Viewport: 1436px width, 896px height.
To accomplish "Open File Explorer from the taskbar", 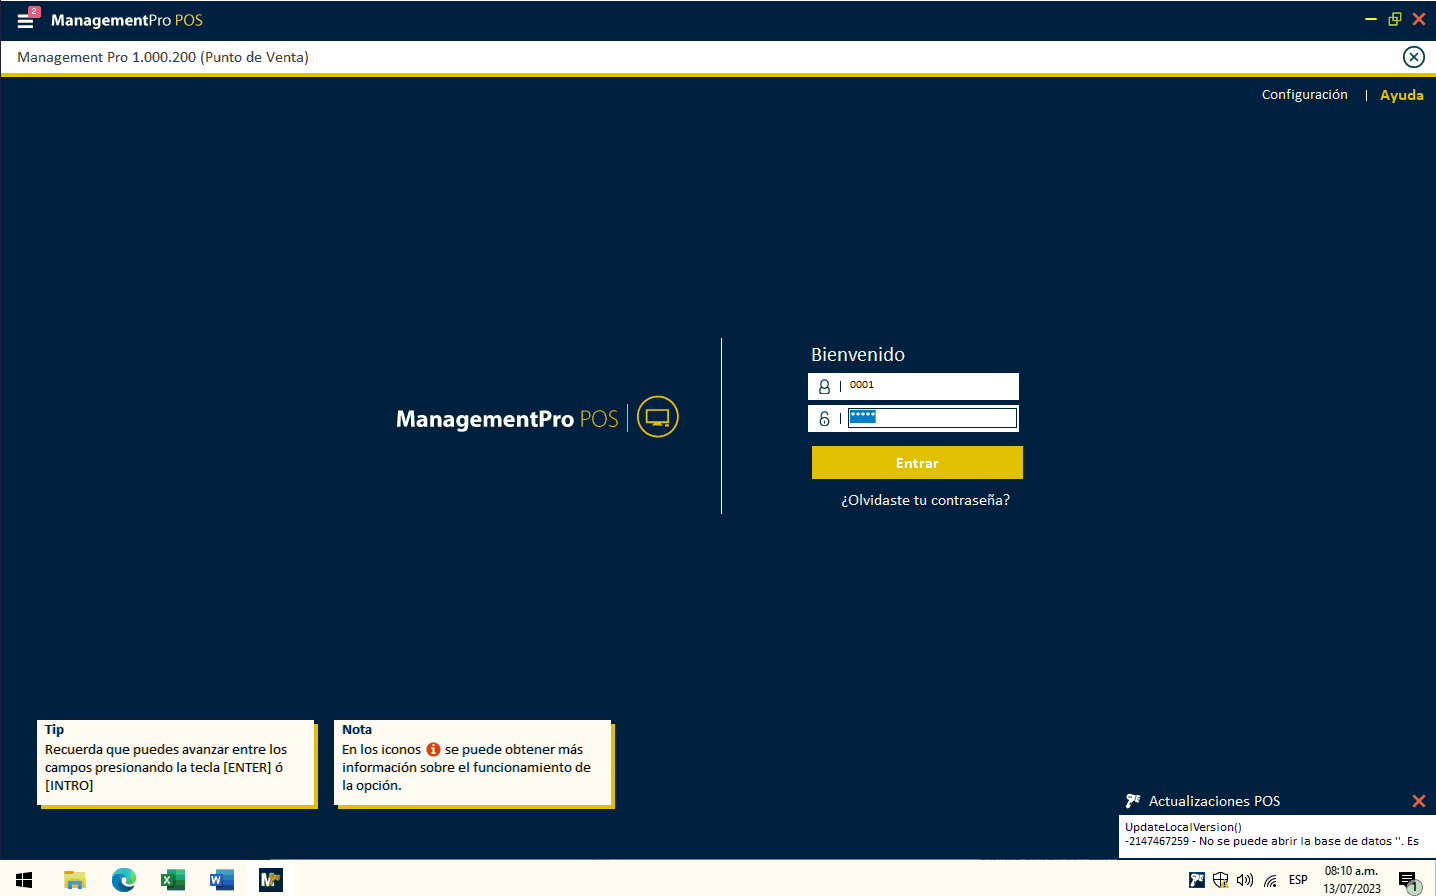I will 75,879.
